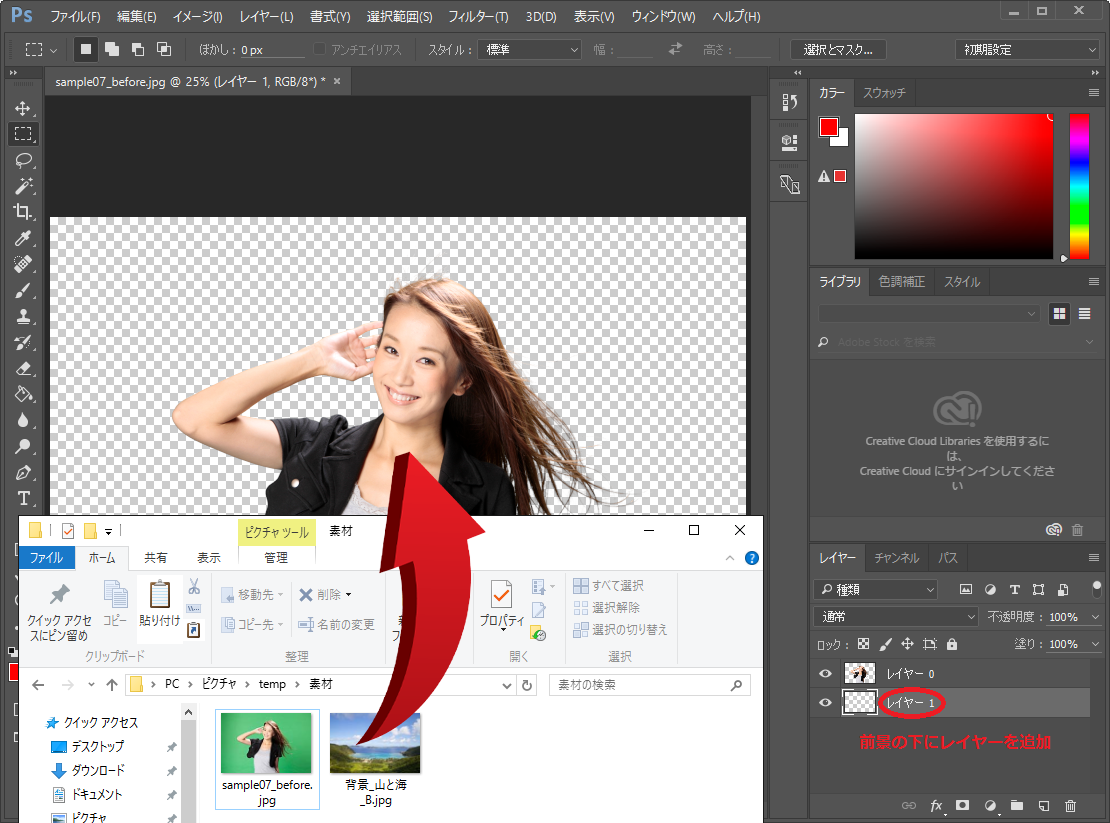Switch to the チャンネル tab
The height and width of the screenshot is (823, 1110).
click(896, 558)
